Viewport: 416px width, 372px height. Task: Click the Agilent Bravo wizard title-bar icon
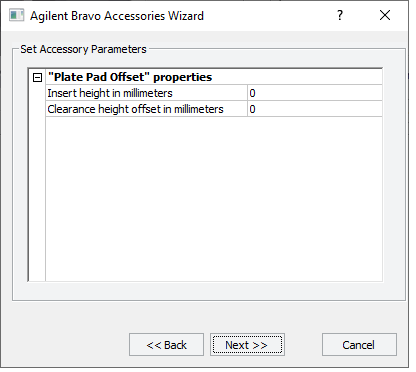tap(16, 15)
